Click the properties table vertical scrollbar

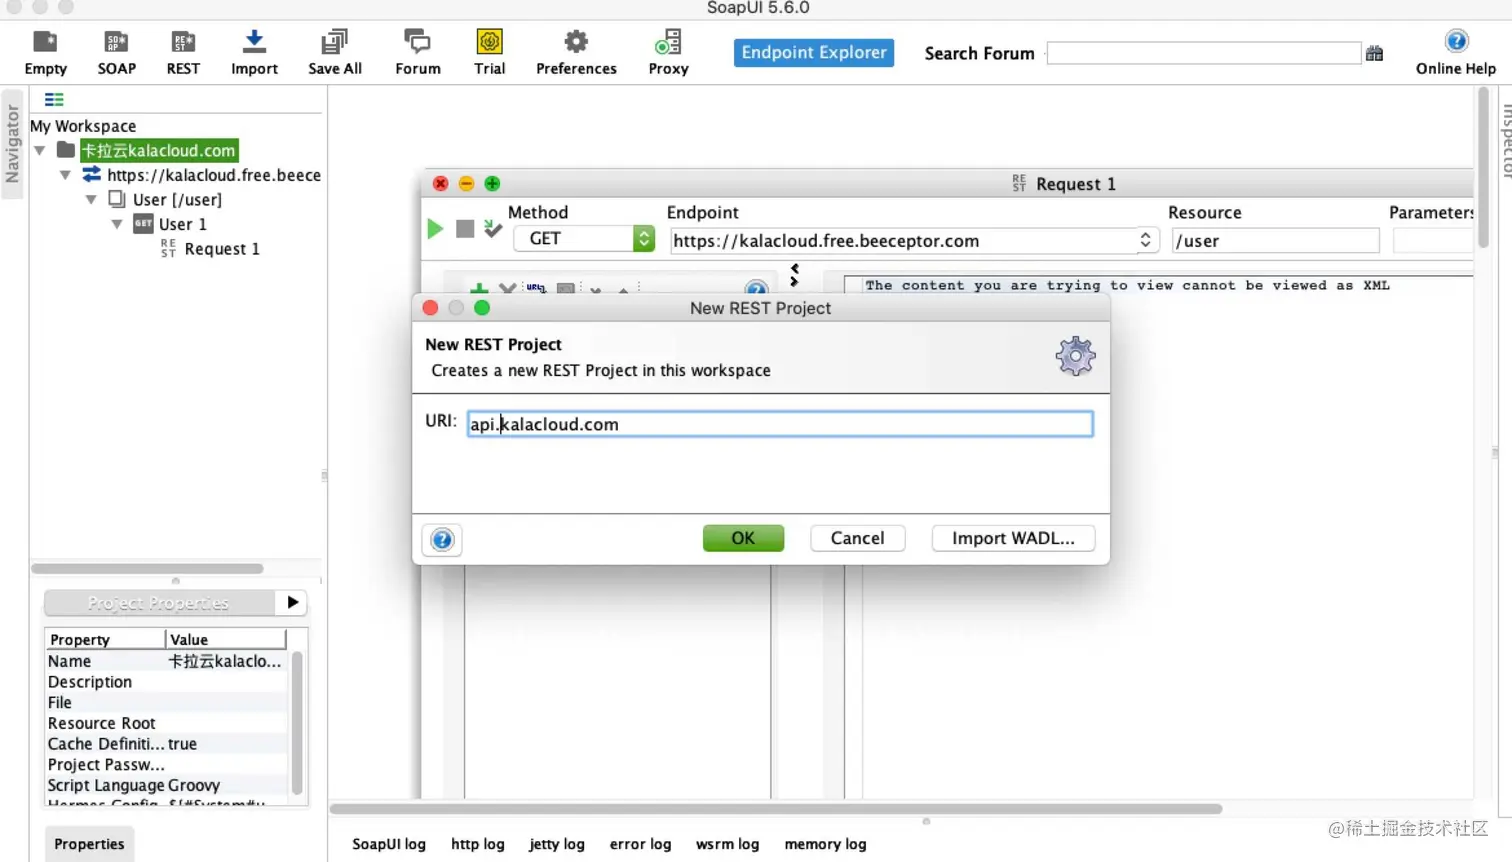pos(297,722)
